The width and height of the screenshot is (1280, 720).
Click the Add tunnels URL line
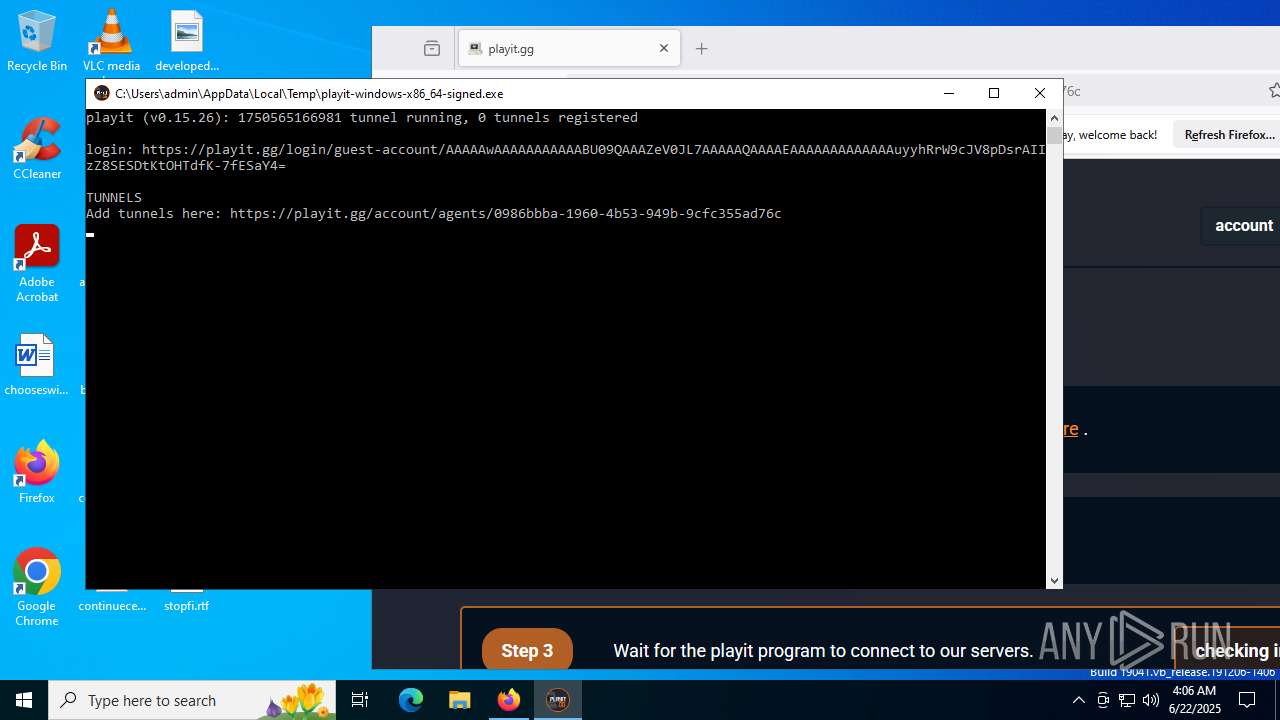coord(433,213)
